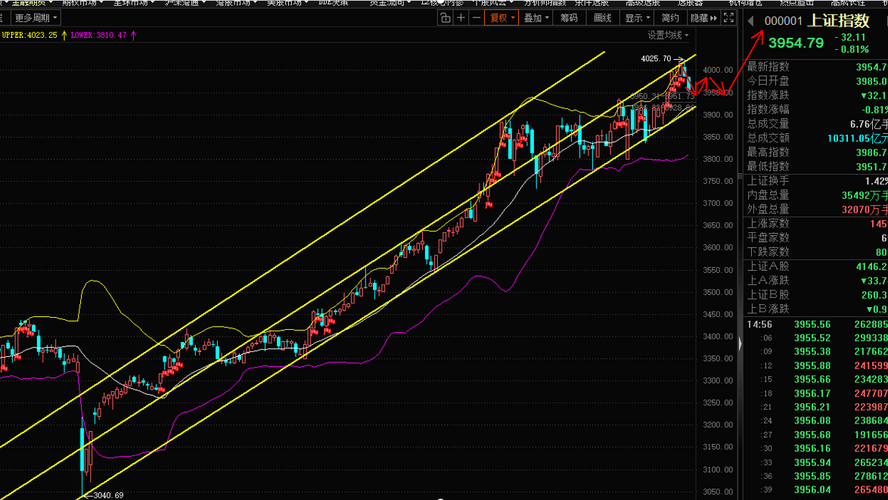
Task: Expand the 叠加 overlay dropdown
Action: click(536, 18)
